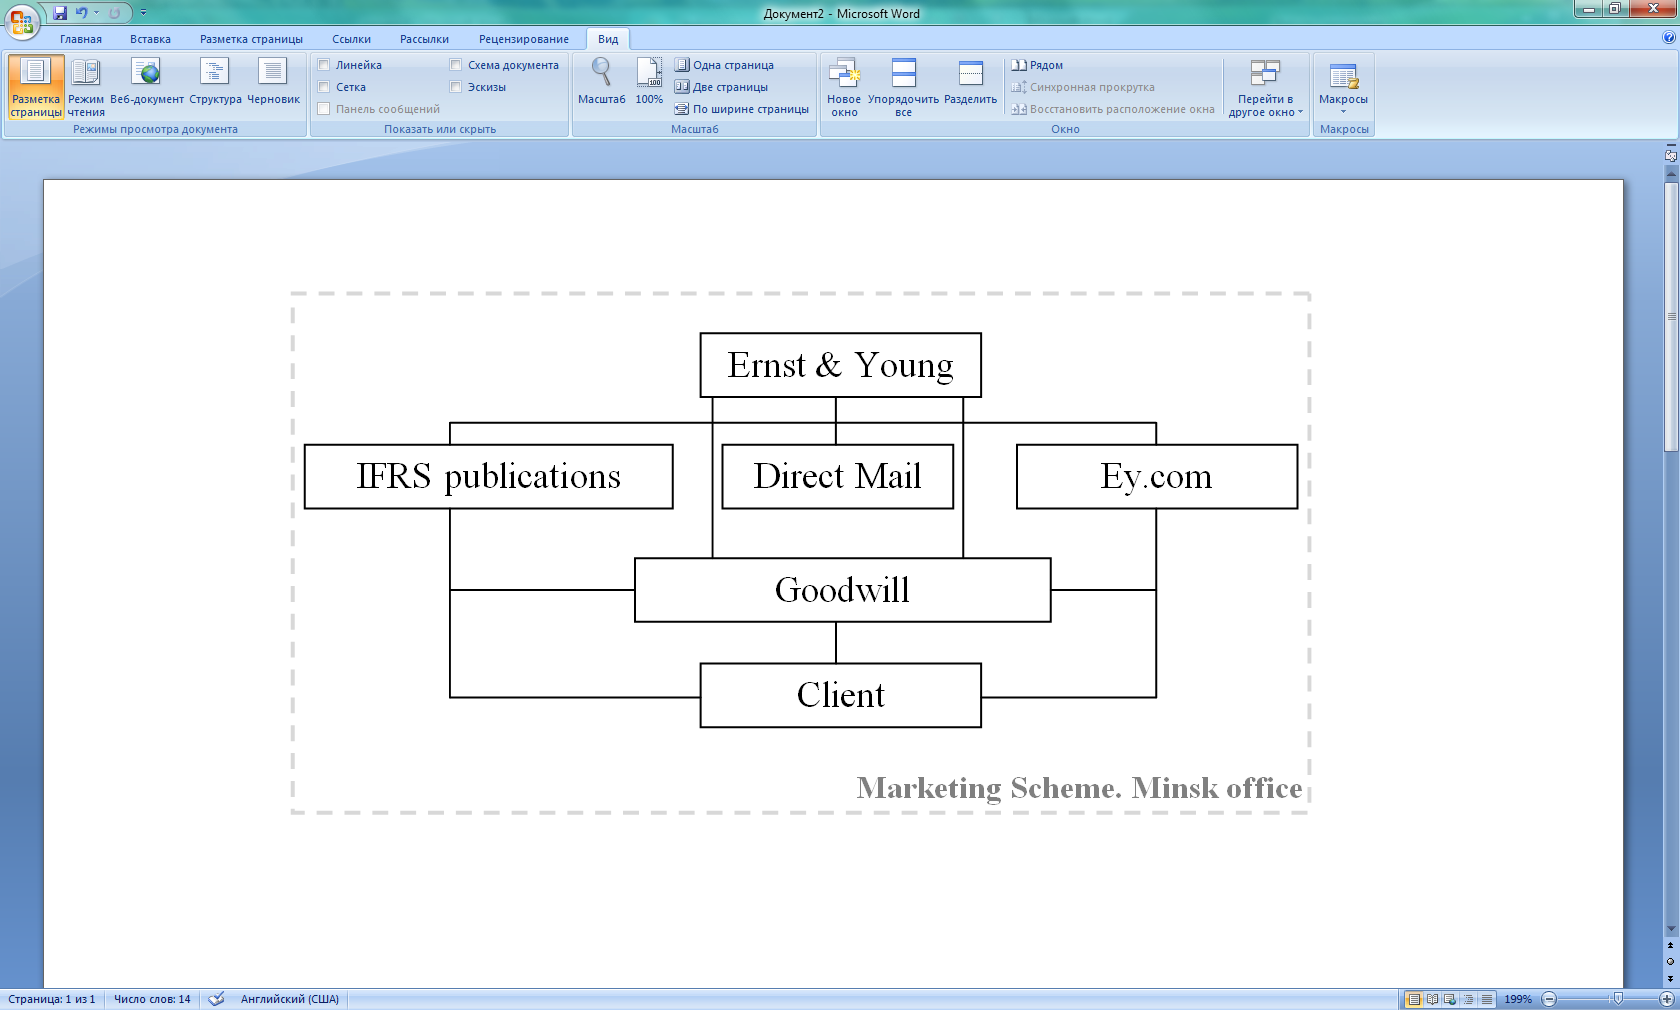Go to the Ссылки tab
This screenshot has width=1680, height=1010.
(x=351, y=39)
